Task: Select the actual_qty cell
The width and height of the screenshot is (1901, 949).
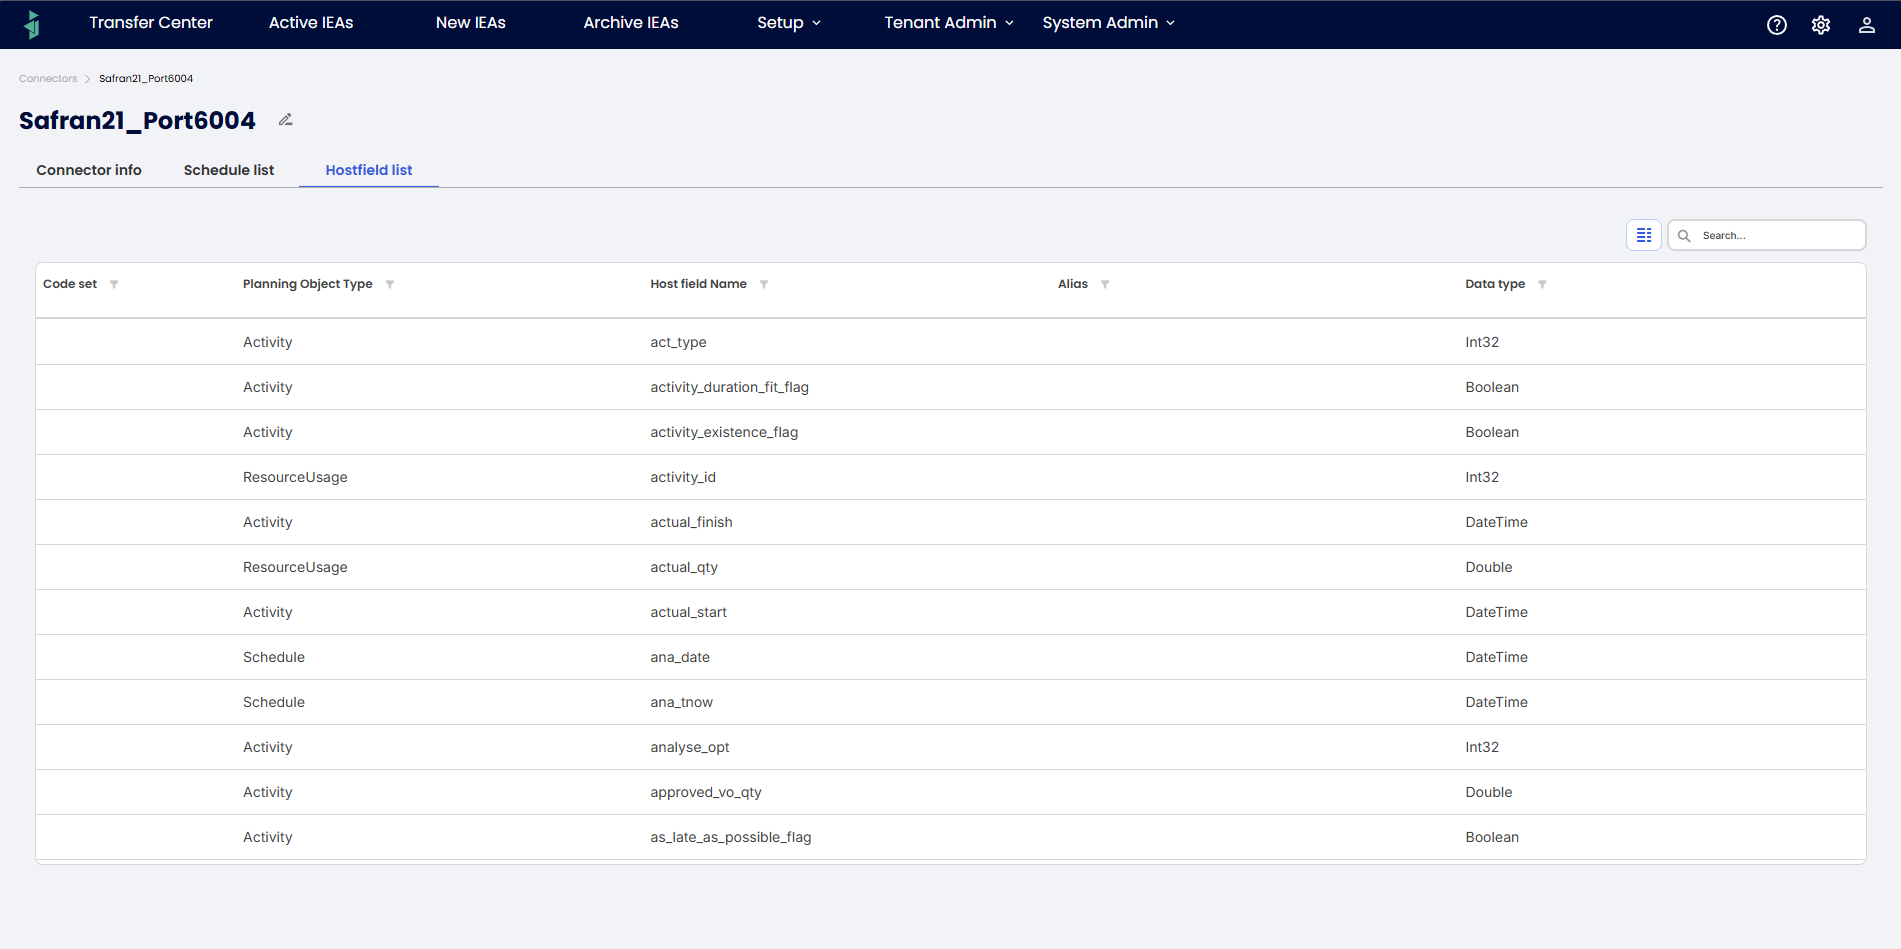Action: click(x=684, y=567)
